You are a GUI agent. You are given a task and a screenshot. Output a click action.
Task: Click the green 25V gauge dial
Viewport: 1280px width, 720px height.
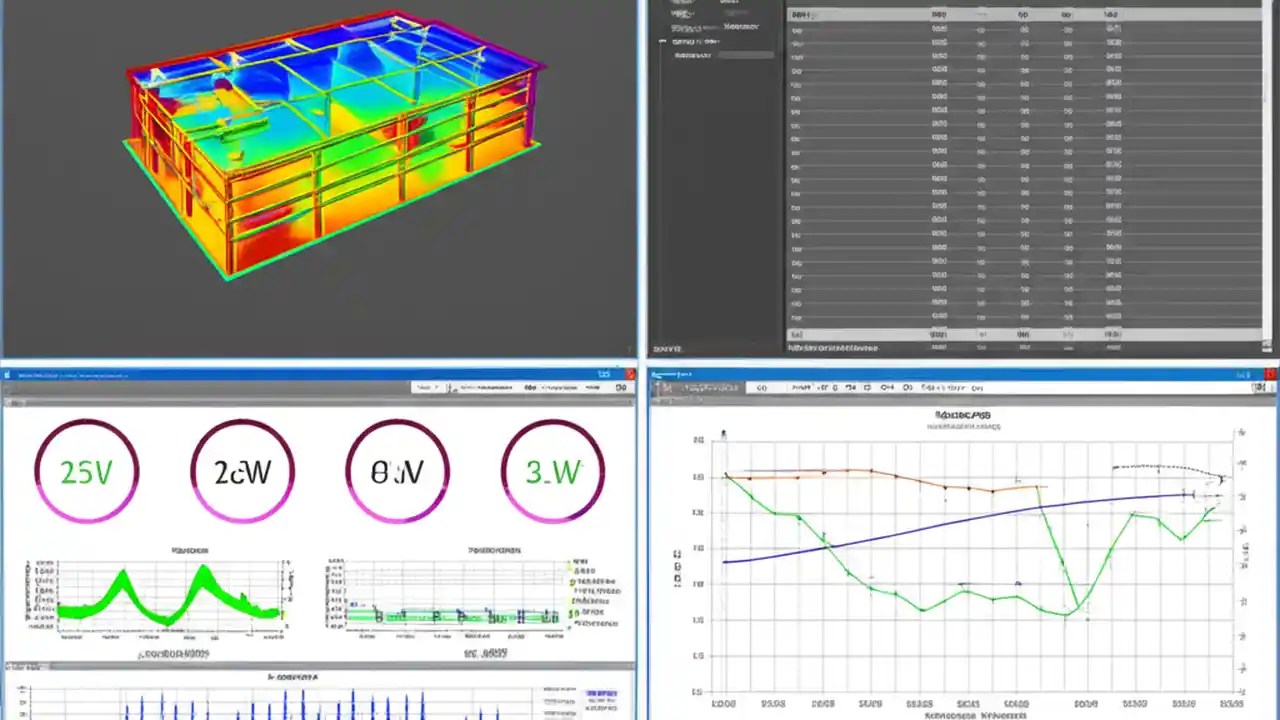click(86, 470)
